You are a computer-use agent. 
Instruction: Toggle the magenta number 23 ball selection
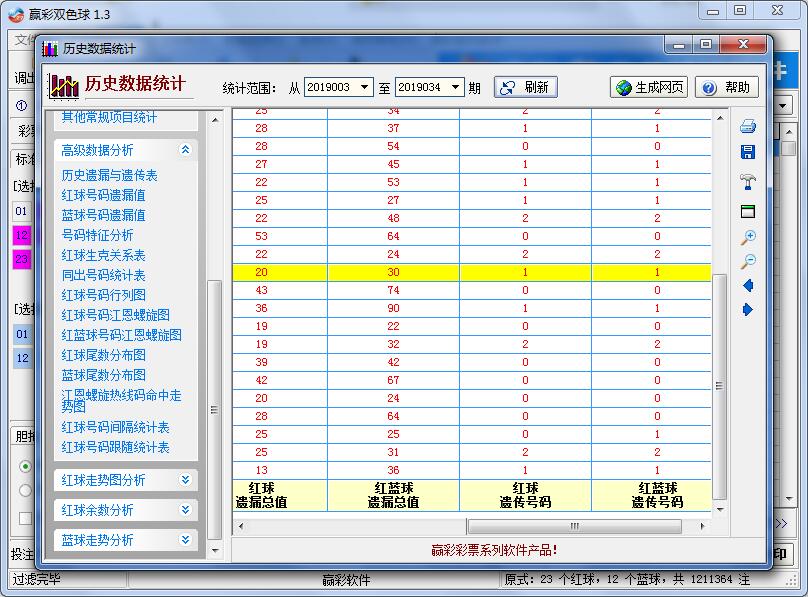(21, 258)
